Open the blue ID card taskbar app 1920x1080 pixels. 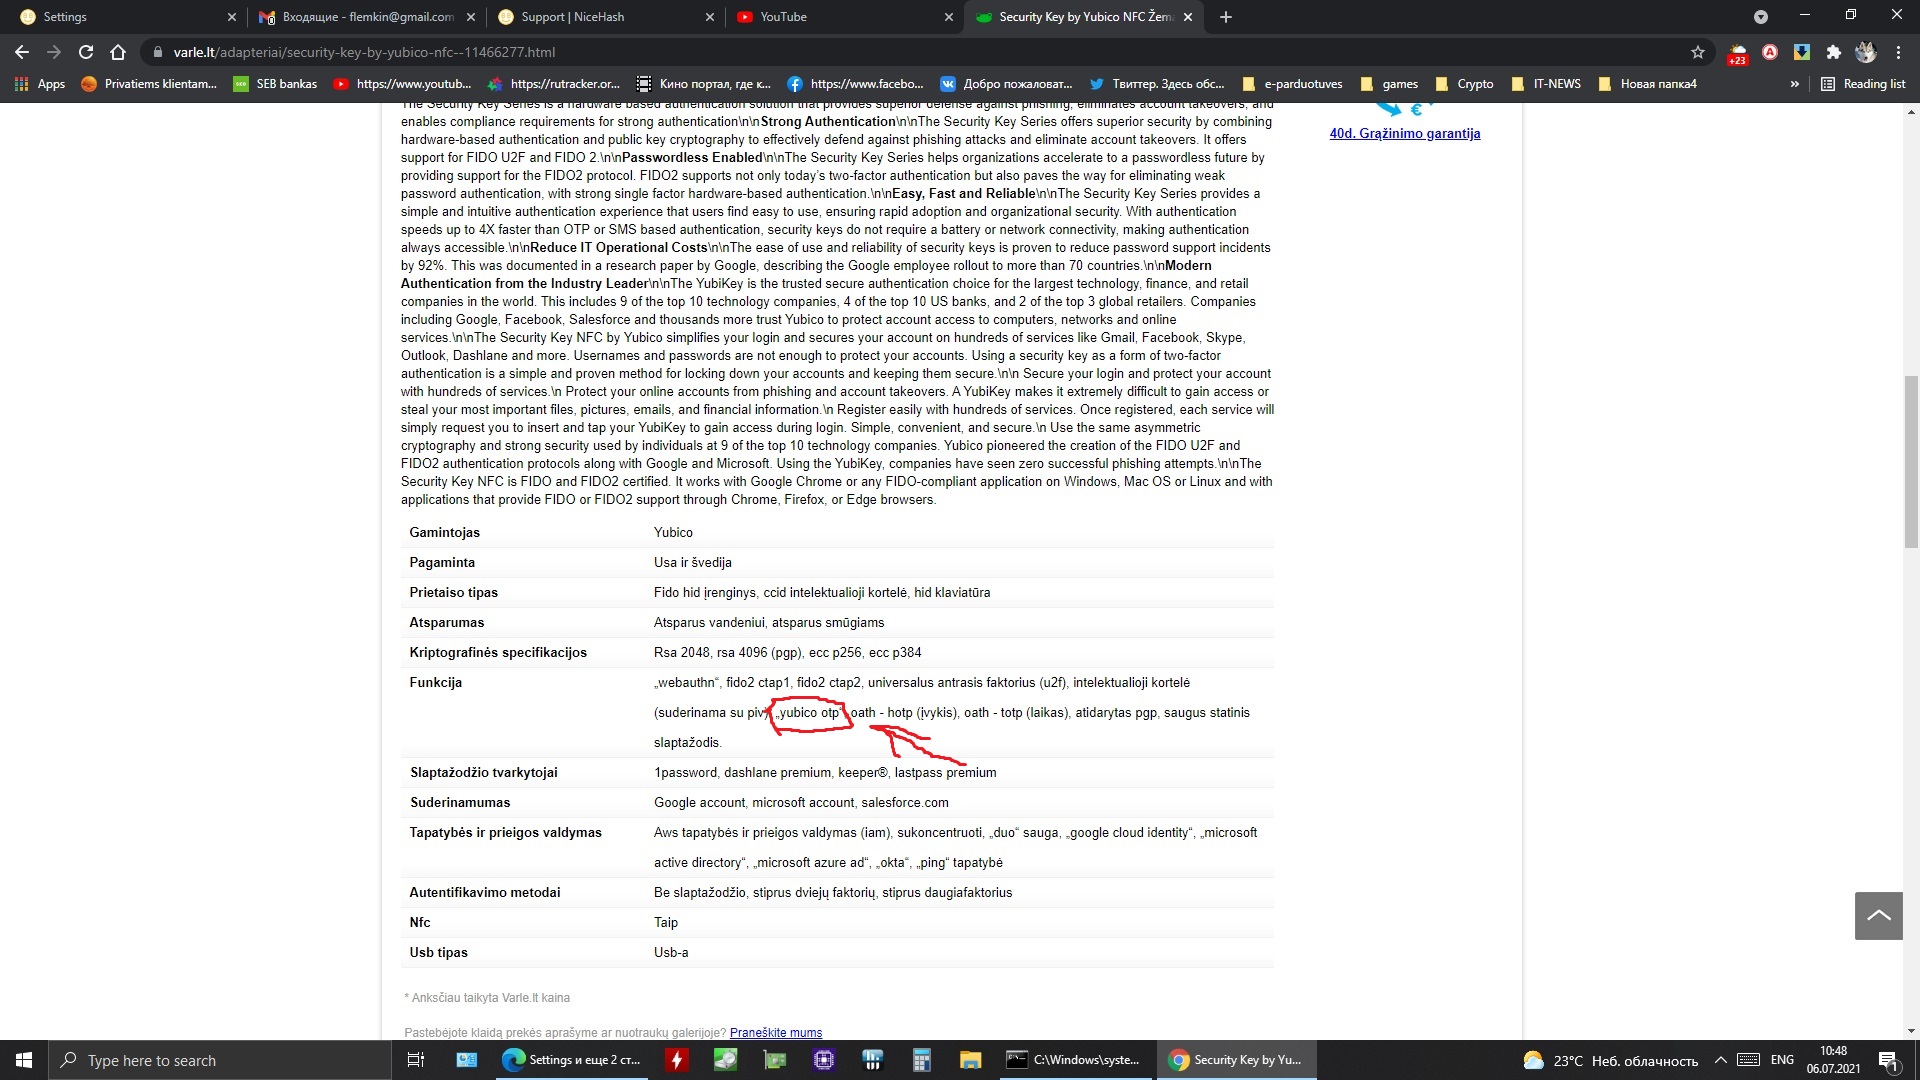(x=467, y=1060)
